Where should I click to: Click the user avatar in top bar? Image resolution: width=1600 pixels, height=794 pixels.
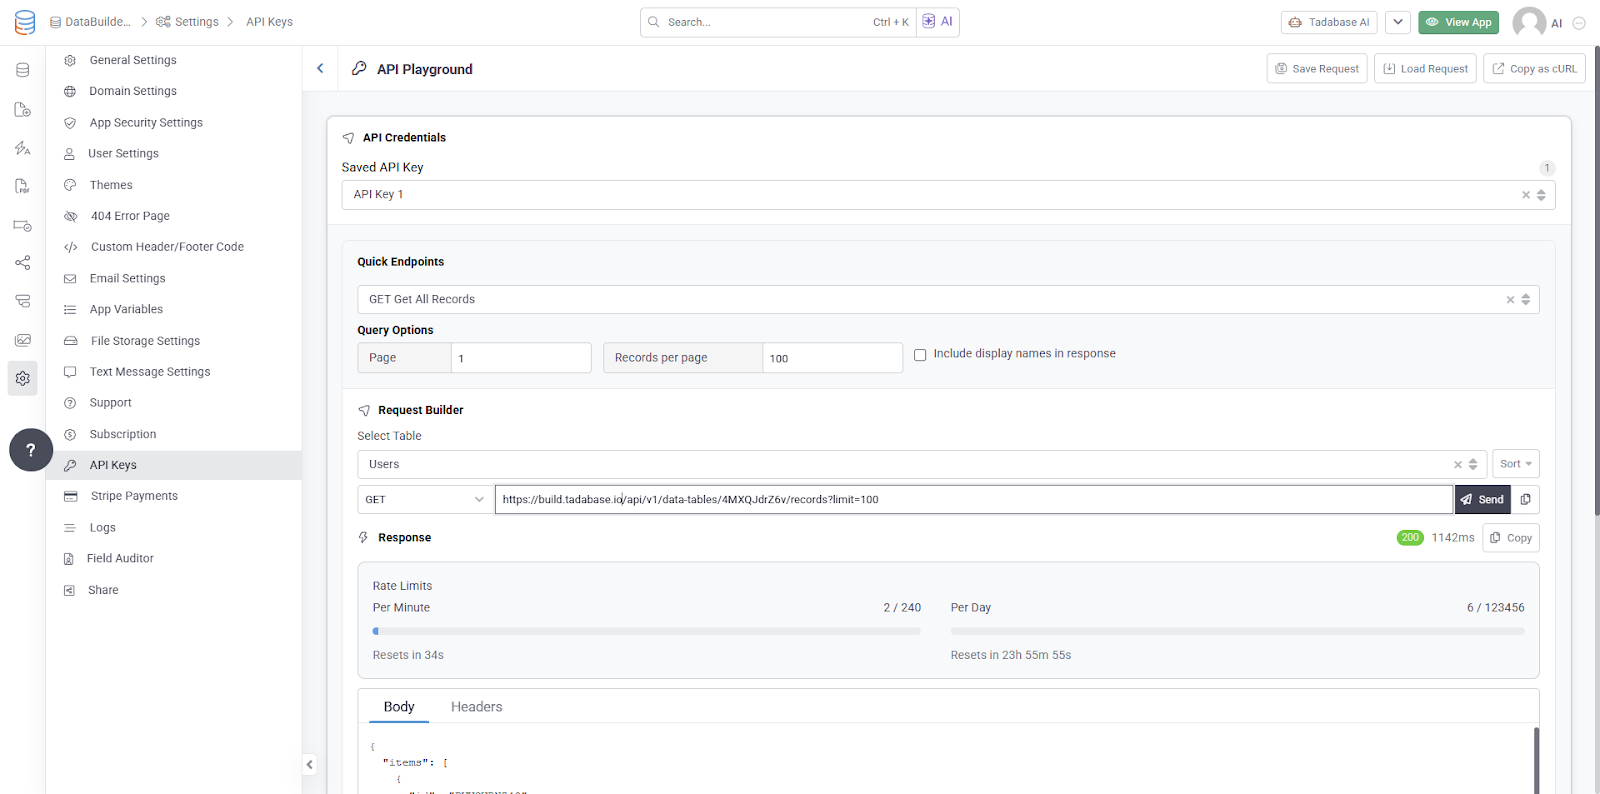point(1528,22)
